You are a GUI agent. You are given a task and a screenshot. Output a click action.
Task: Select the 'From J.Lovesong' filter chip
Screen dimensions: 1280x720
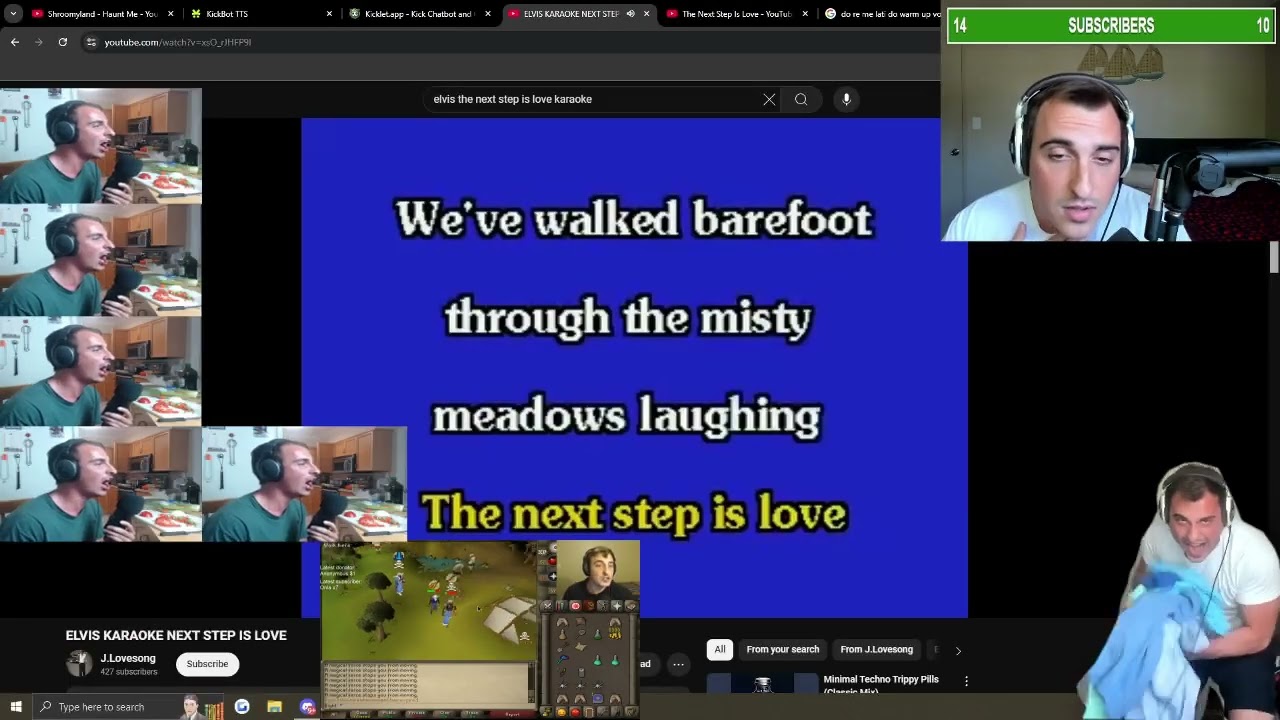(x=876, y=650)
